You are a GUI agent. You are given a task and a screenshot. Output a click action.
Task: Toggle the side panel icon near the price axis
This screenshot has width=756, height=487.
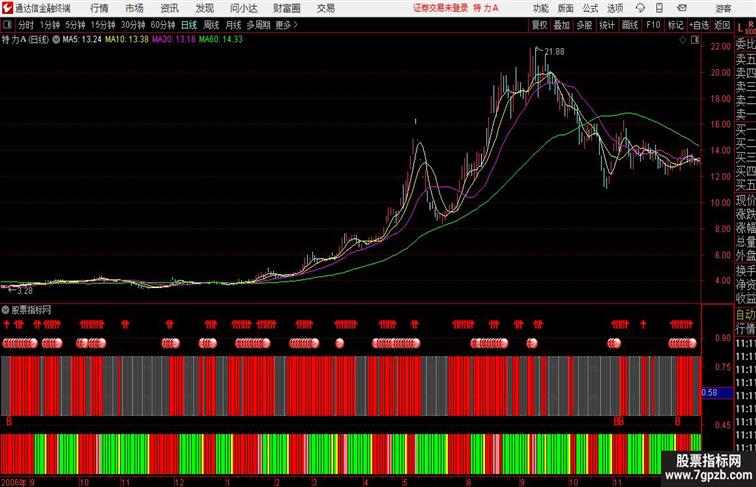tap(695, 40)
